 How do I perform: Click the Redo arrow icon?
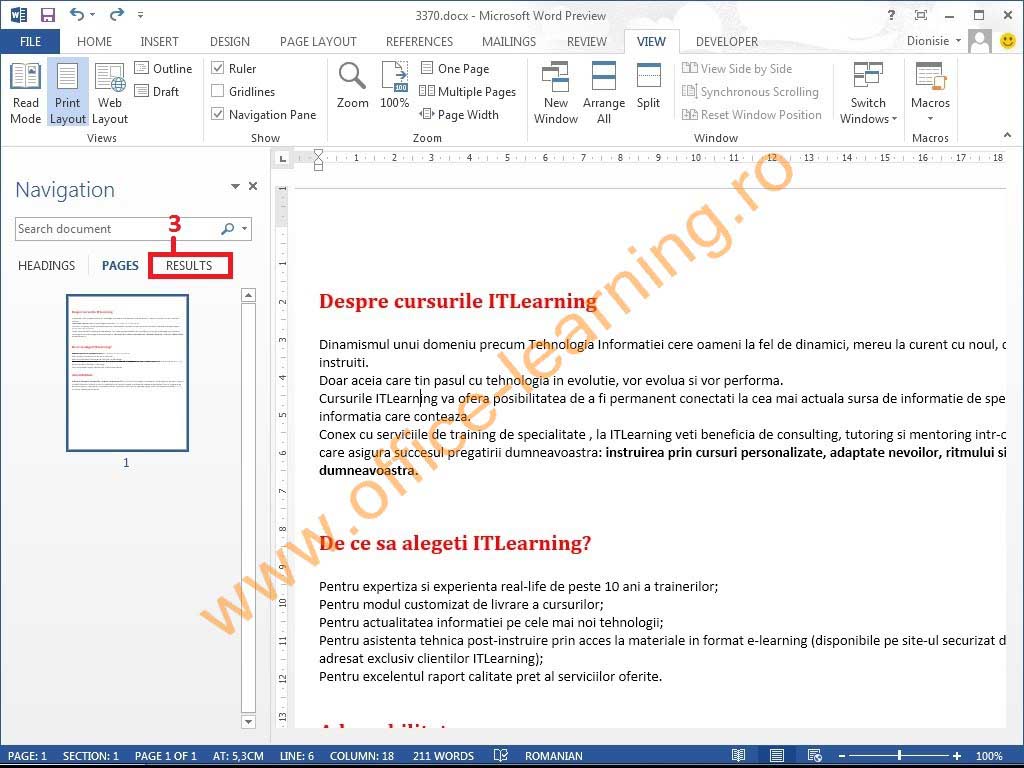[x=117, y=14]
